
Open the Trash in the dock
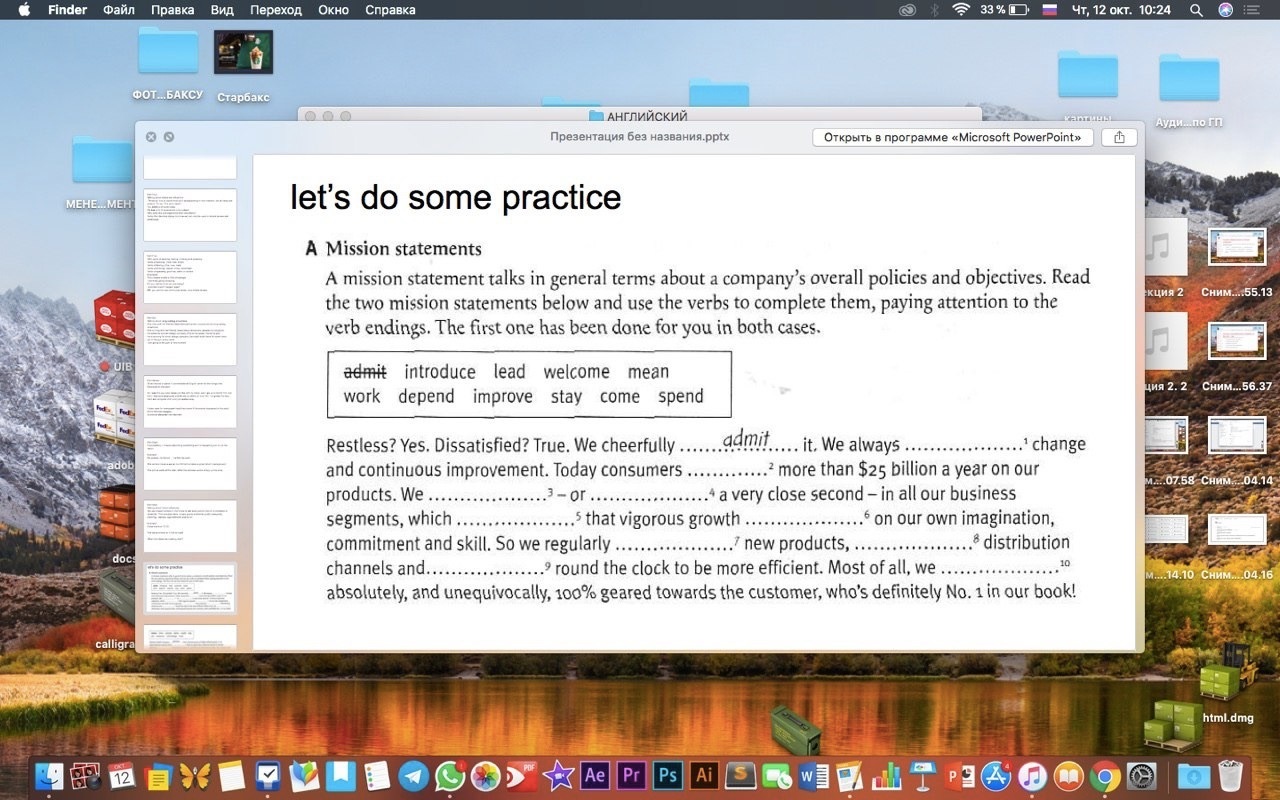1230,775
